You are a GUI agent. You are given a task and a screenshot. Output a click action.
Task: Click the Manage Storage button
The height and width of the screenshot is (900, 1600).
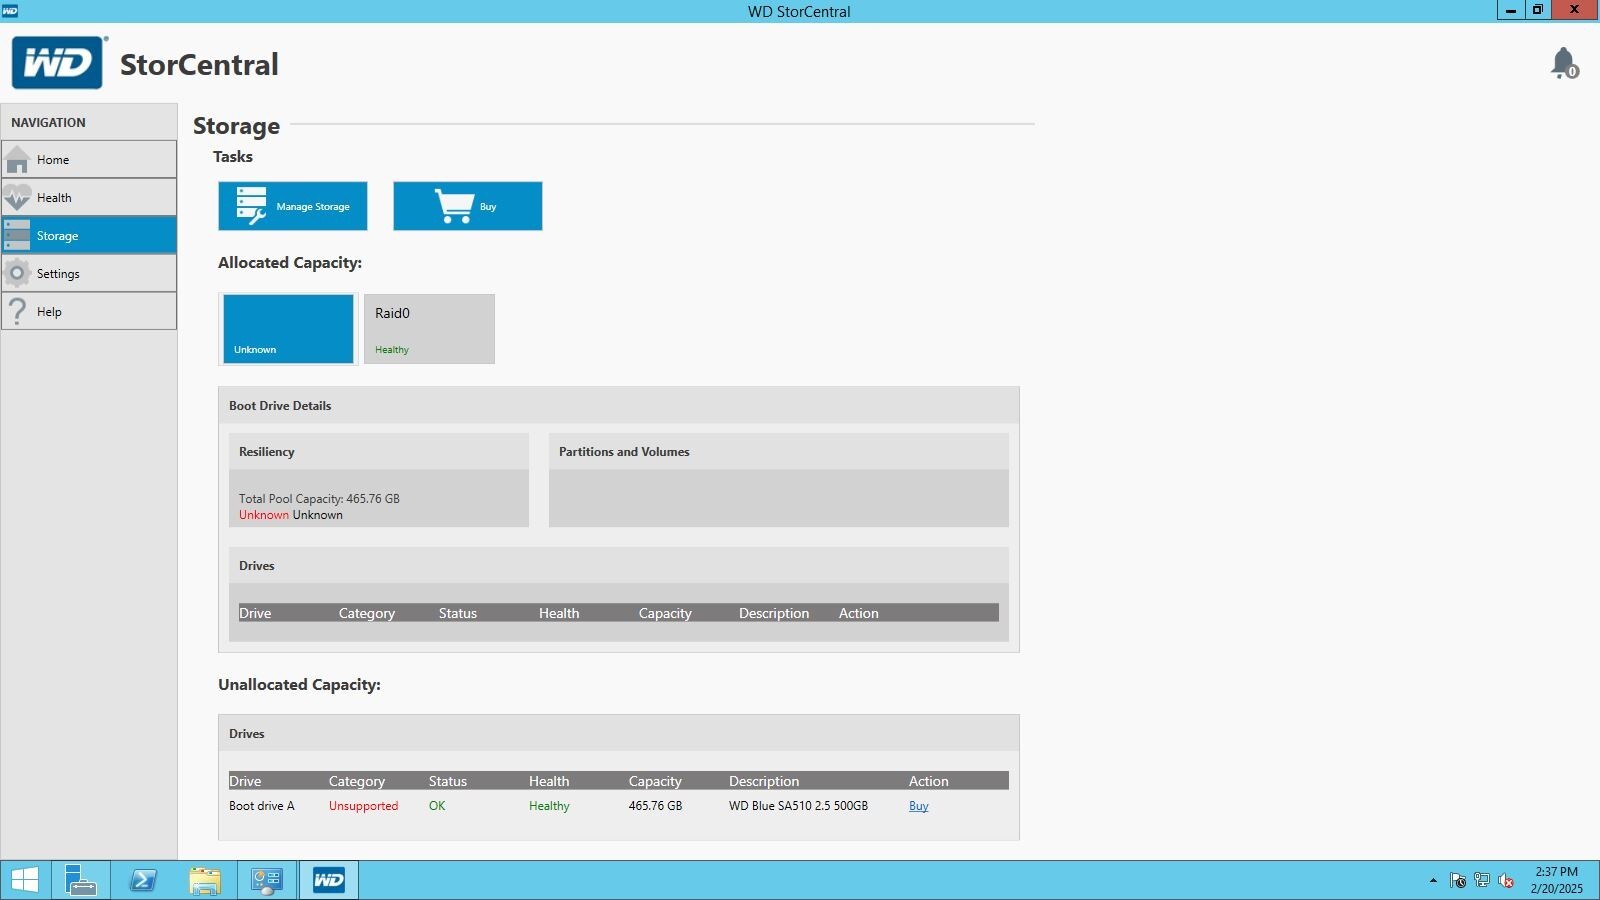(293, 206)
